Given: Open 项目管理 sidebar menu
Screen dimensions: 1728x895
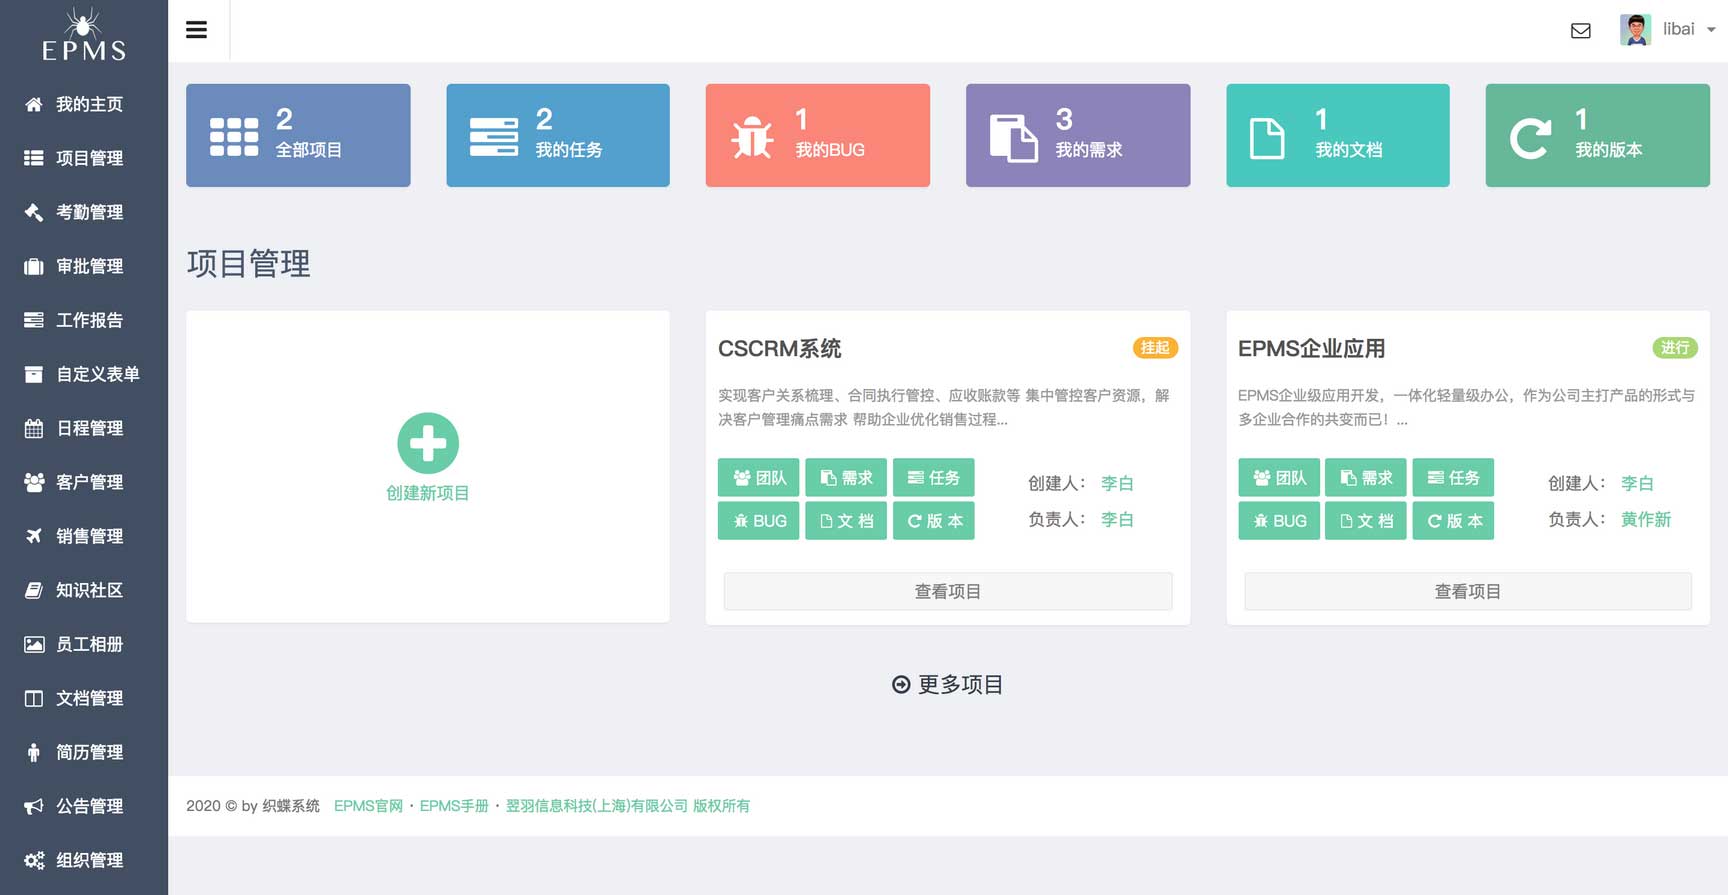Looking at the screenshot, I should coord(84,158).
